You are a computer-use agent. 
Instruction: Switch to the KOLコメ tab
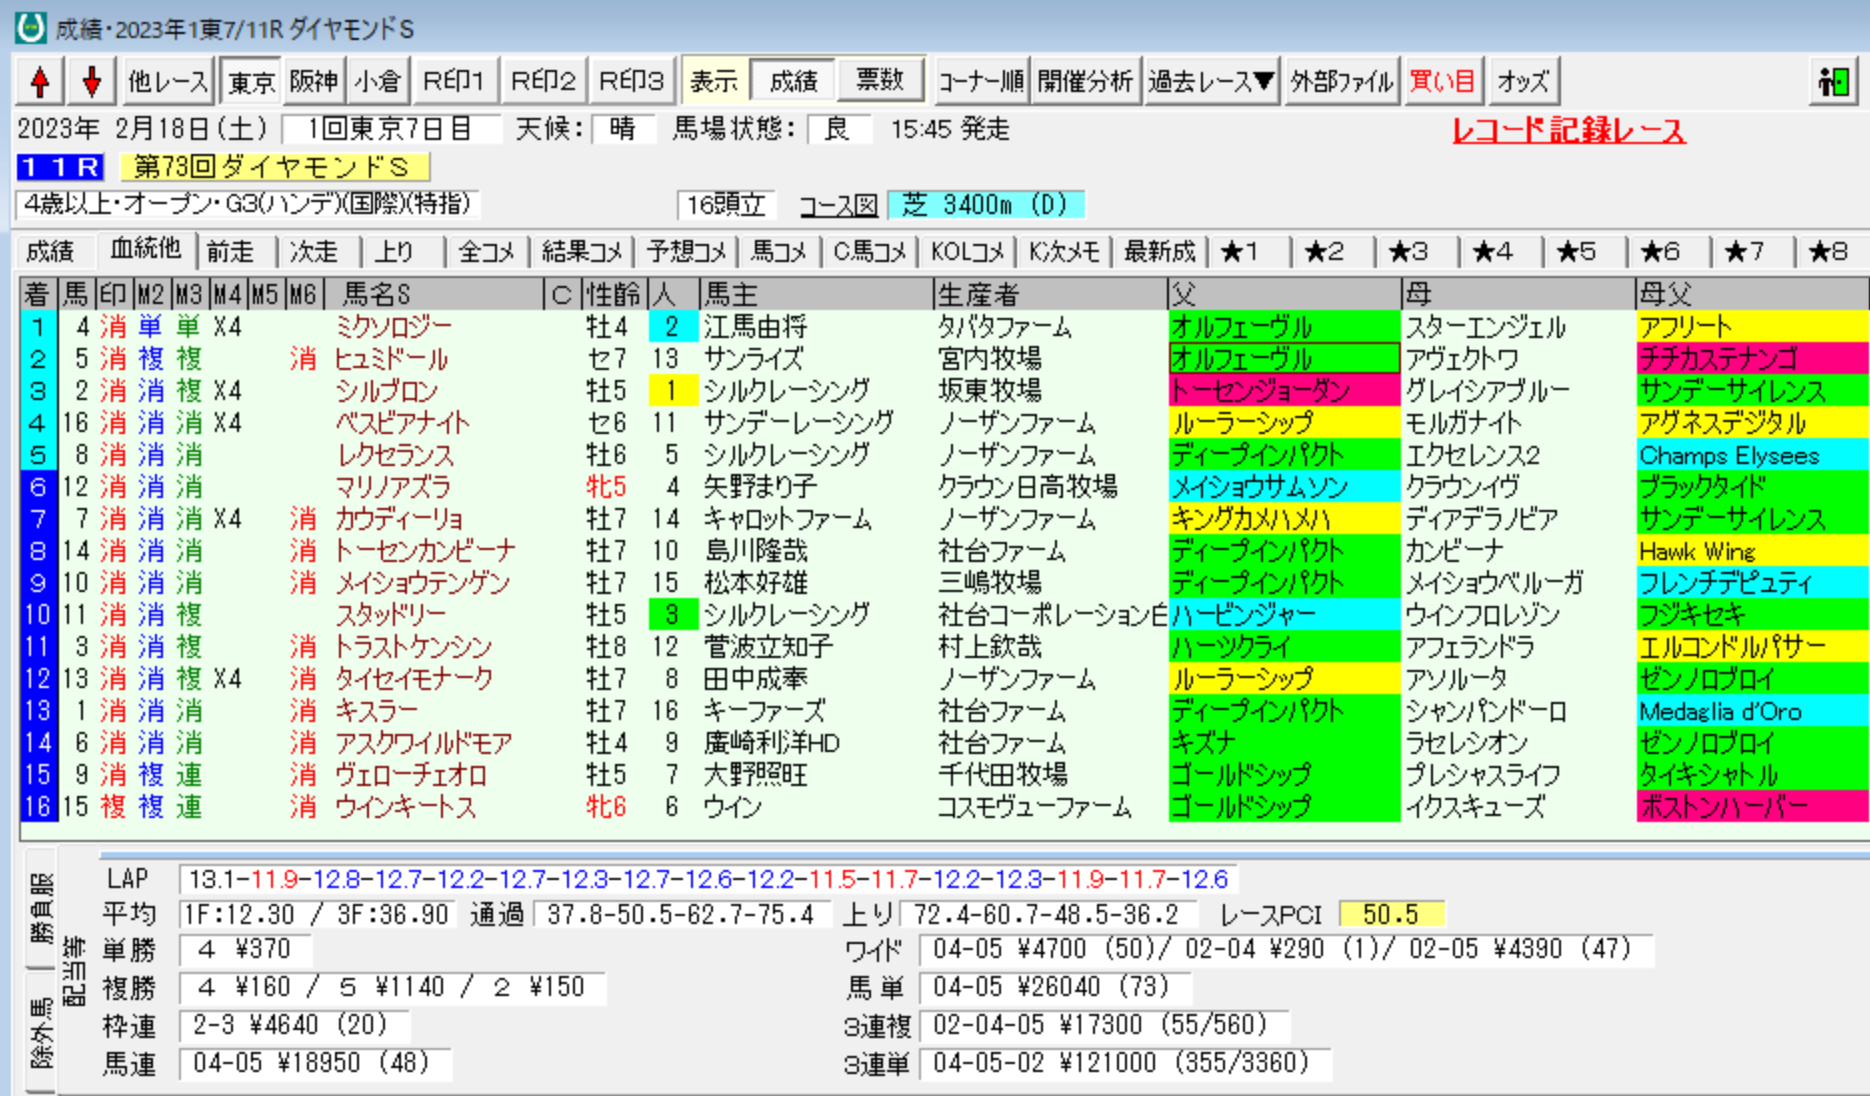pos(967,251)
